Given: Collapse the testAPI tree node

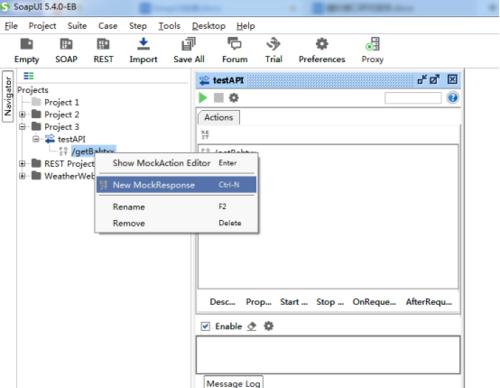Looking at the screenshot, I should coord(36,139).
